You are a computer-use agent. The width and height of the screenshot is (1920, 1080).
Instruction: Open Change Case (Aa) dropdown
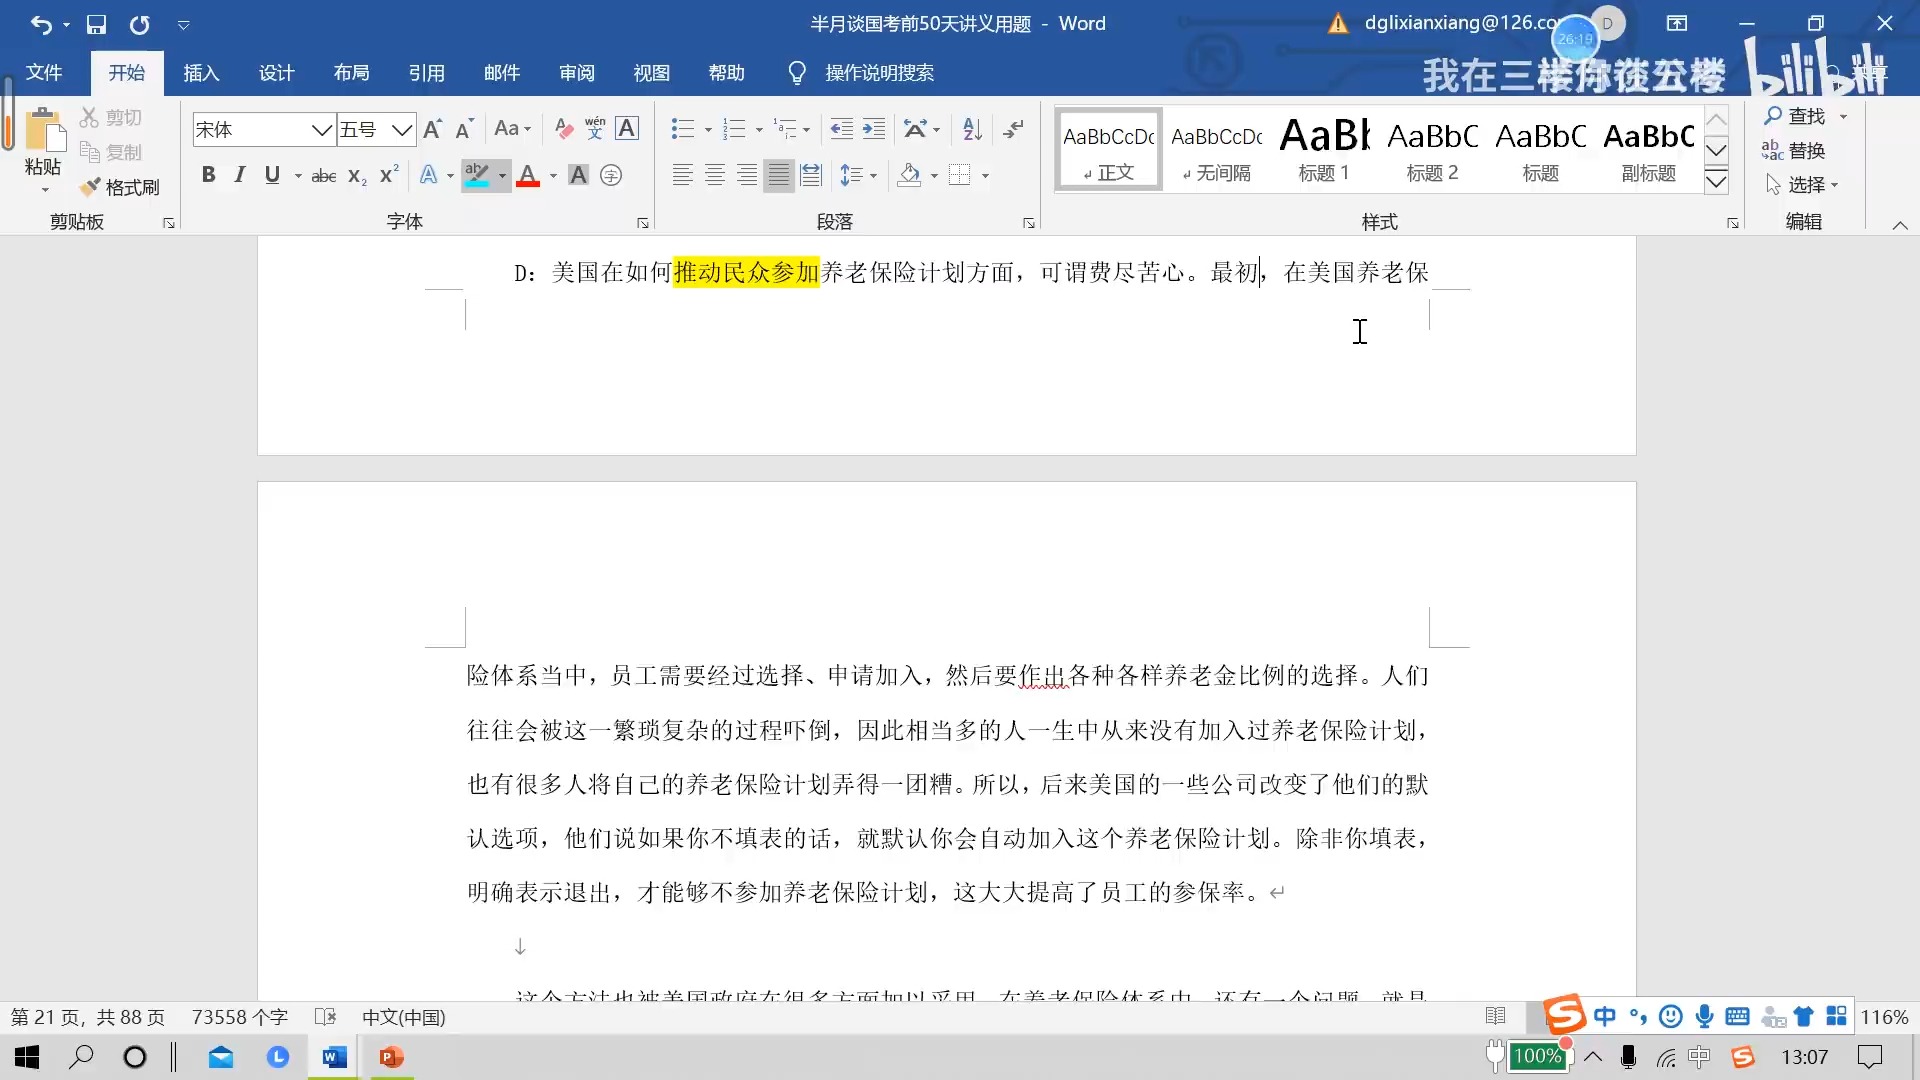coord(513,129)
